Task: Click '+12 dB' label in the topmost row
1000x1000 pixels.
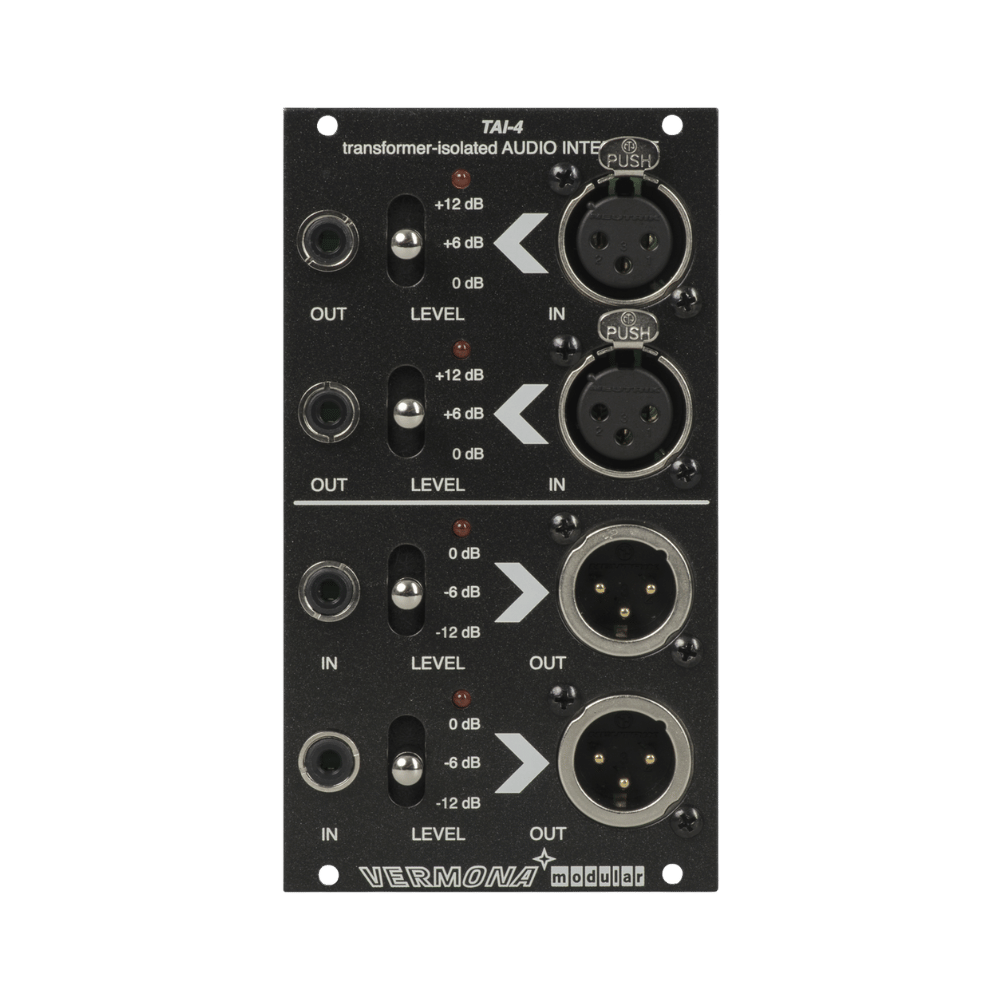Action: [459, 204]
